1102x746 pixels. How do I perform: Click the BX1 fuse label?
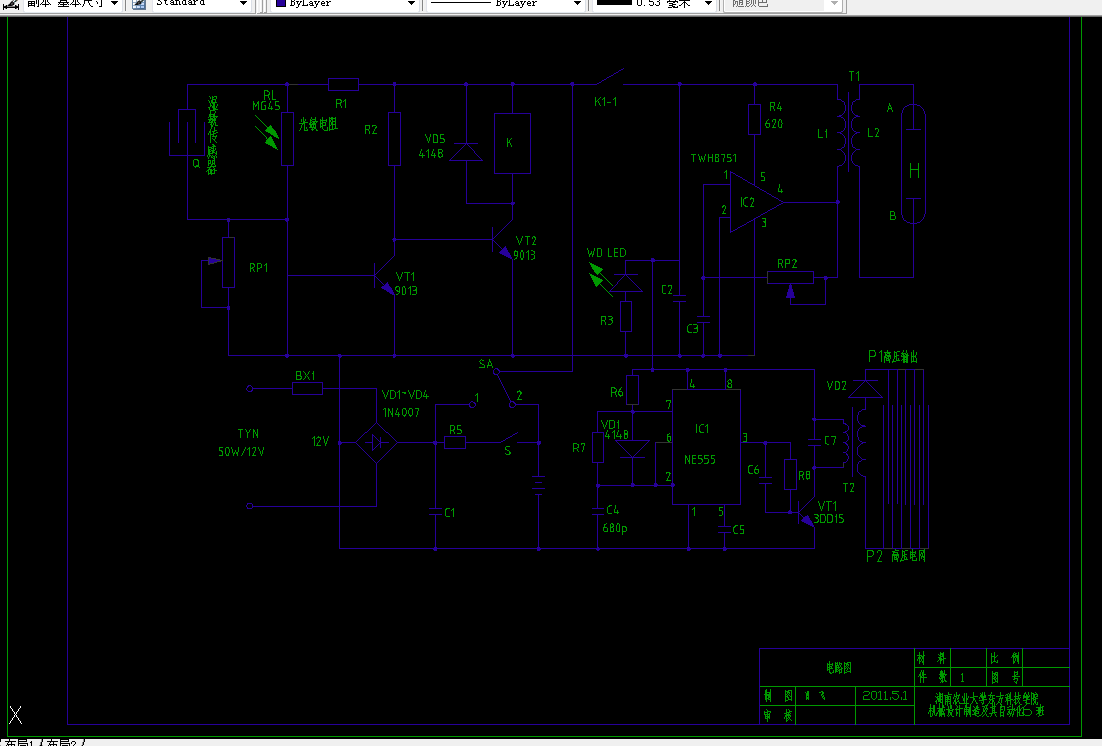click(x=305, y=376)
